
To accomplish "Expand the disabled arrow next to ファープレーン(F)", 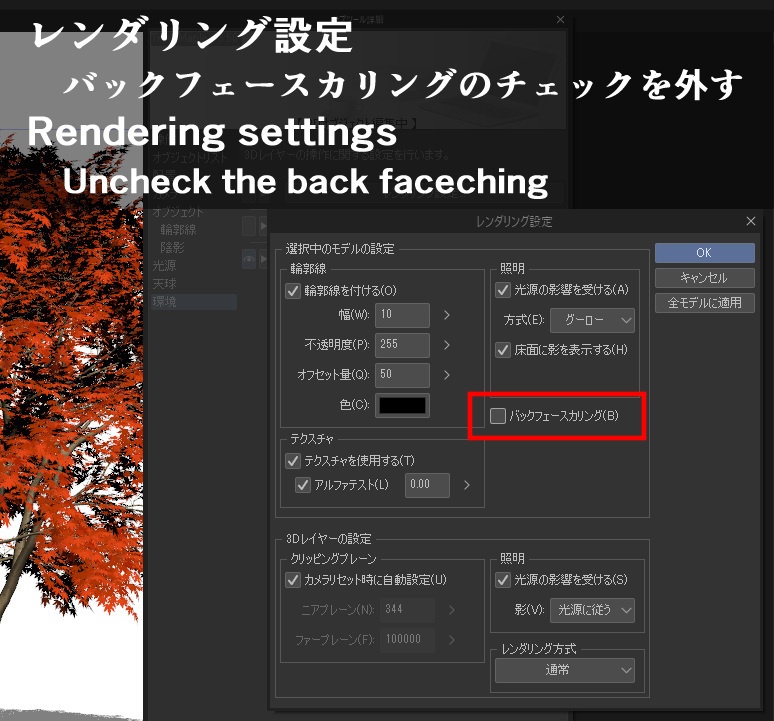I will coord(451,640).
